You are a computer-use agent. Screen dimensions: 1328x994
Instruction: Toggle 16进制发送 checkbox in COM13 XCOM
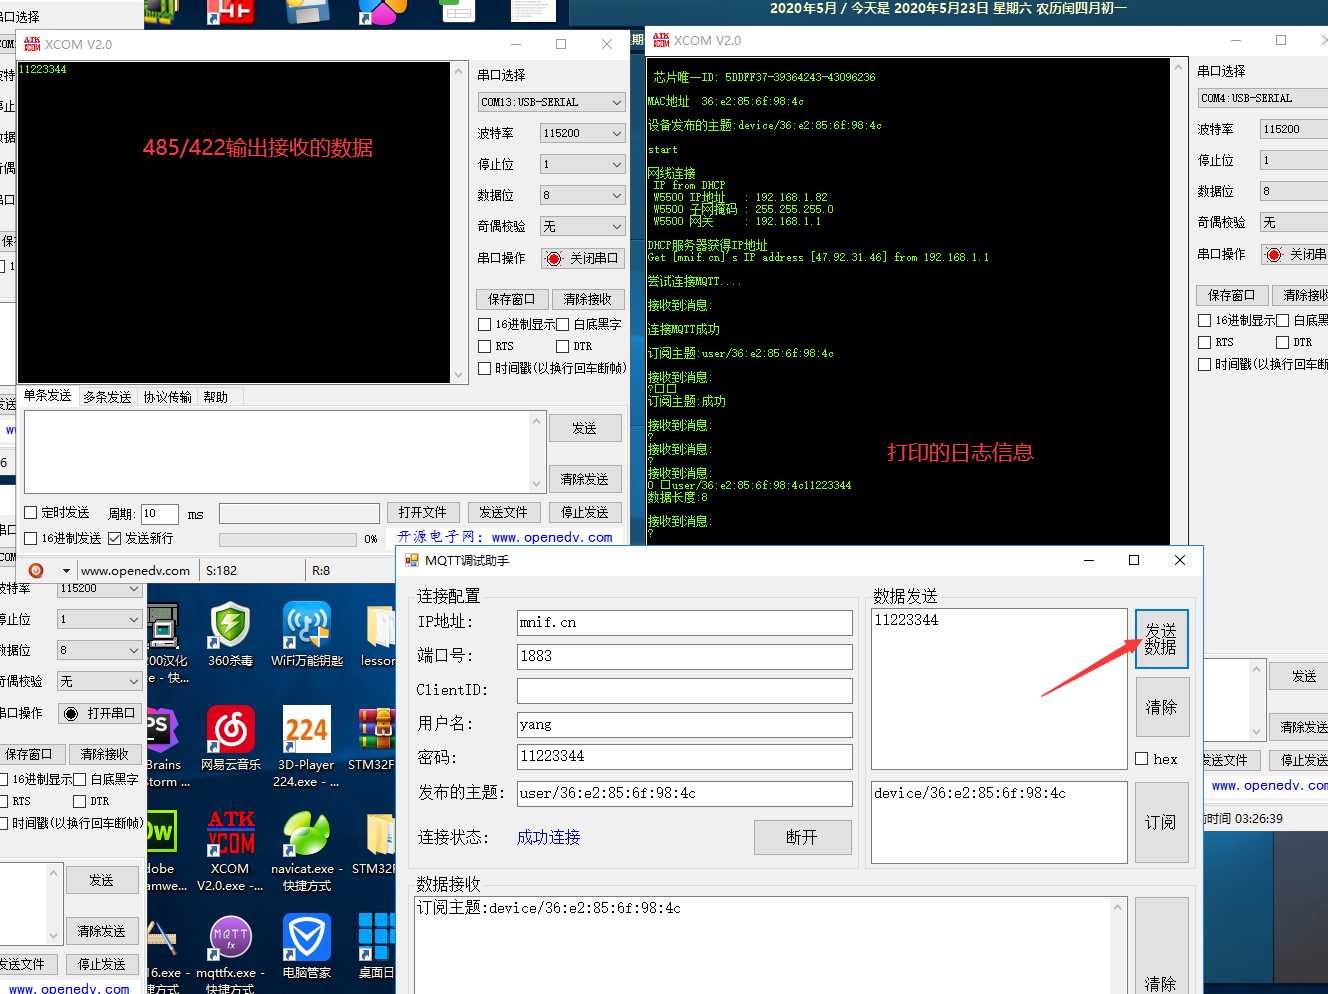pos(31,538)
